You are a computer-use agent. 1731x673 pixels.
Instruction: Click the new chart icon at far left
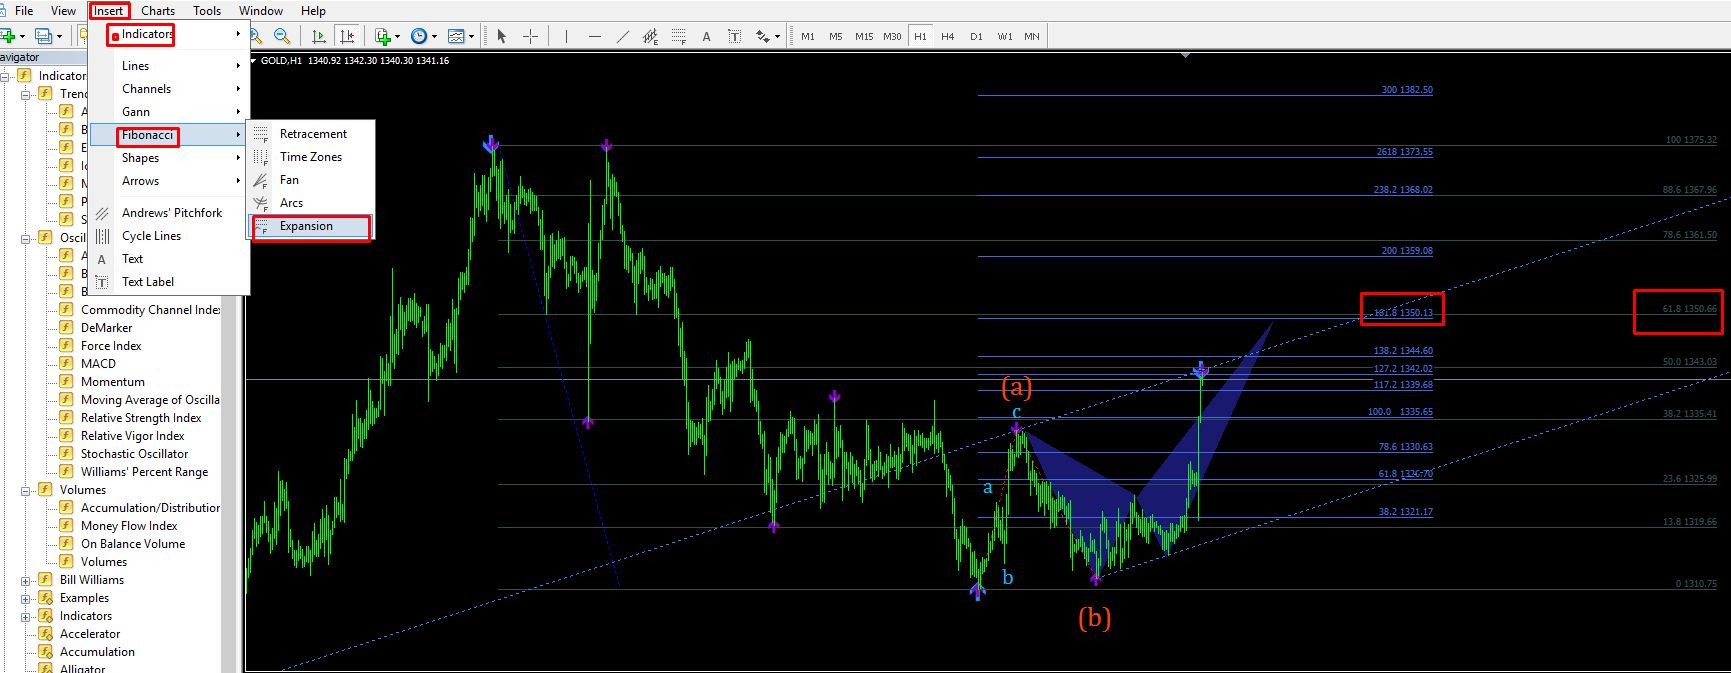tap(8, 36)
